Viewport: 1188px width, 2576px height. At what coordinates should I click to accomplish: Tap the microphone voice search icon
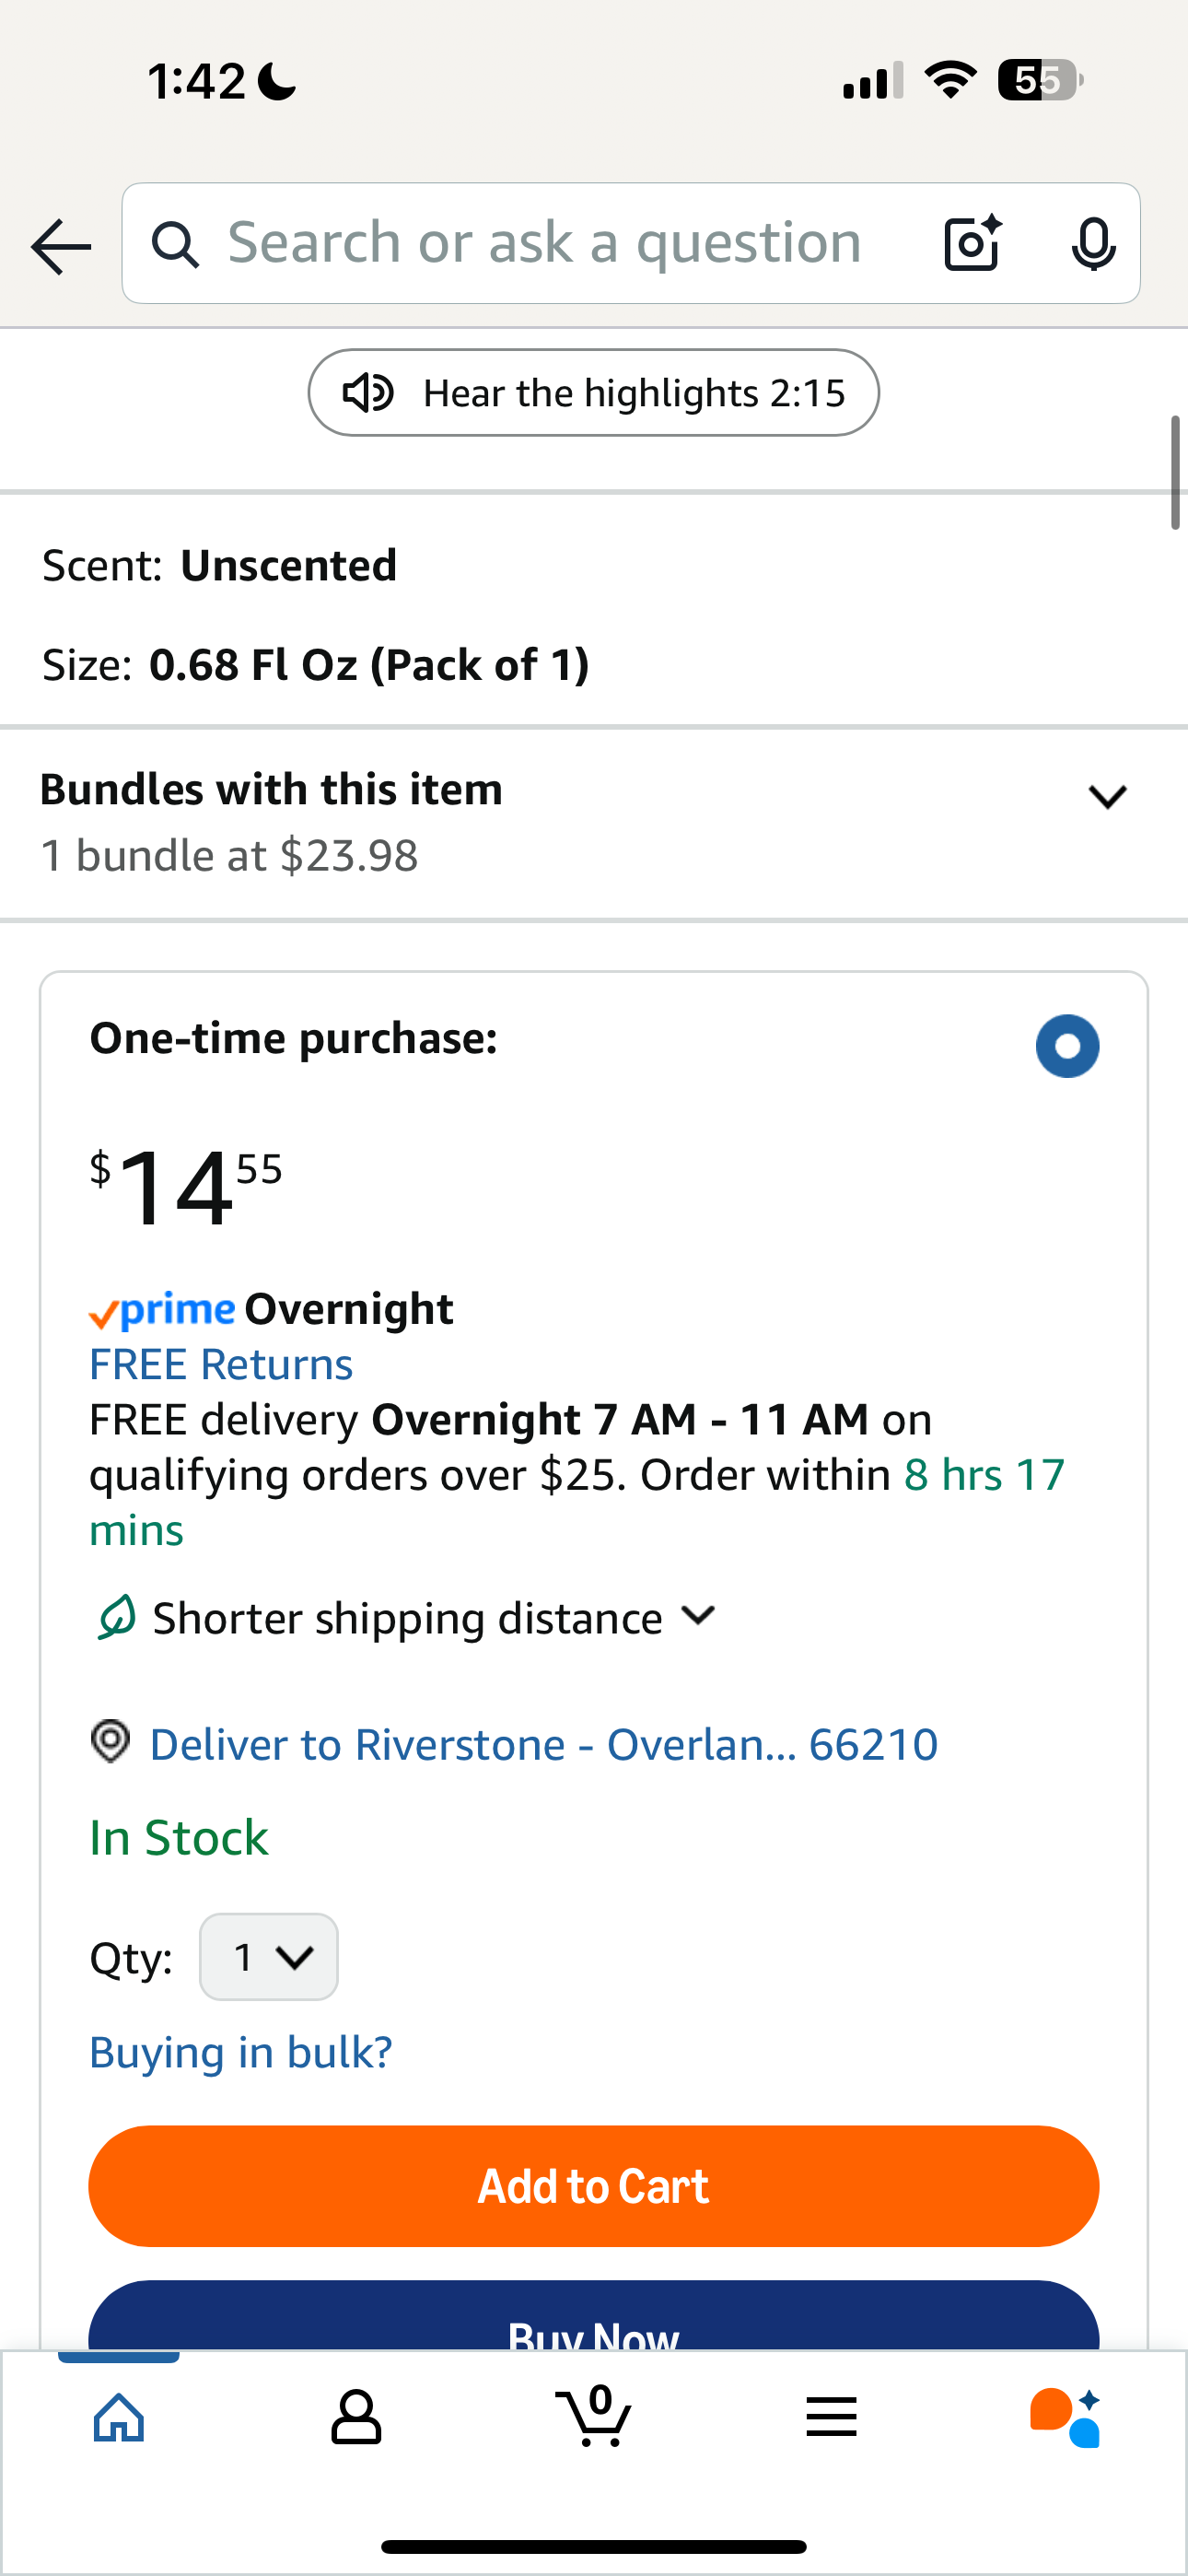point(1093,243)
